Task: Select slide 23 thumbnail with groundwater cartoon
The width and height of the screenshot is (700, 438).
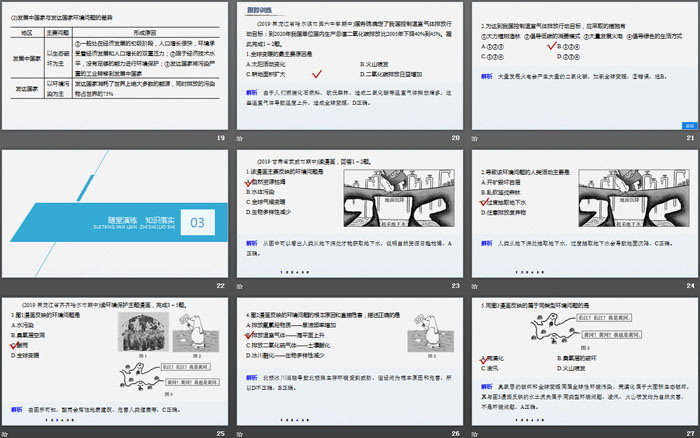Action: 350,213
